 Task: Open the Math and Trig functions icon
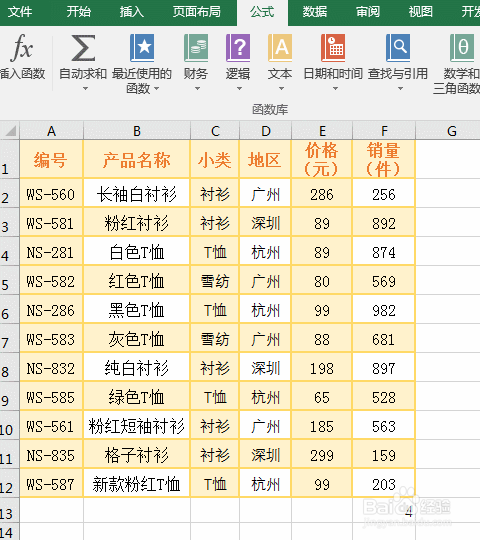coord(462,48)
